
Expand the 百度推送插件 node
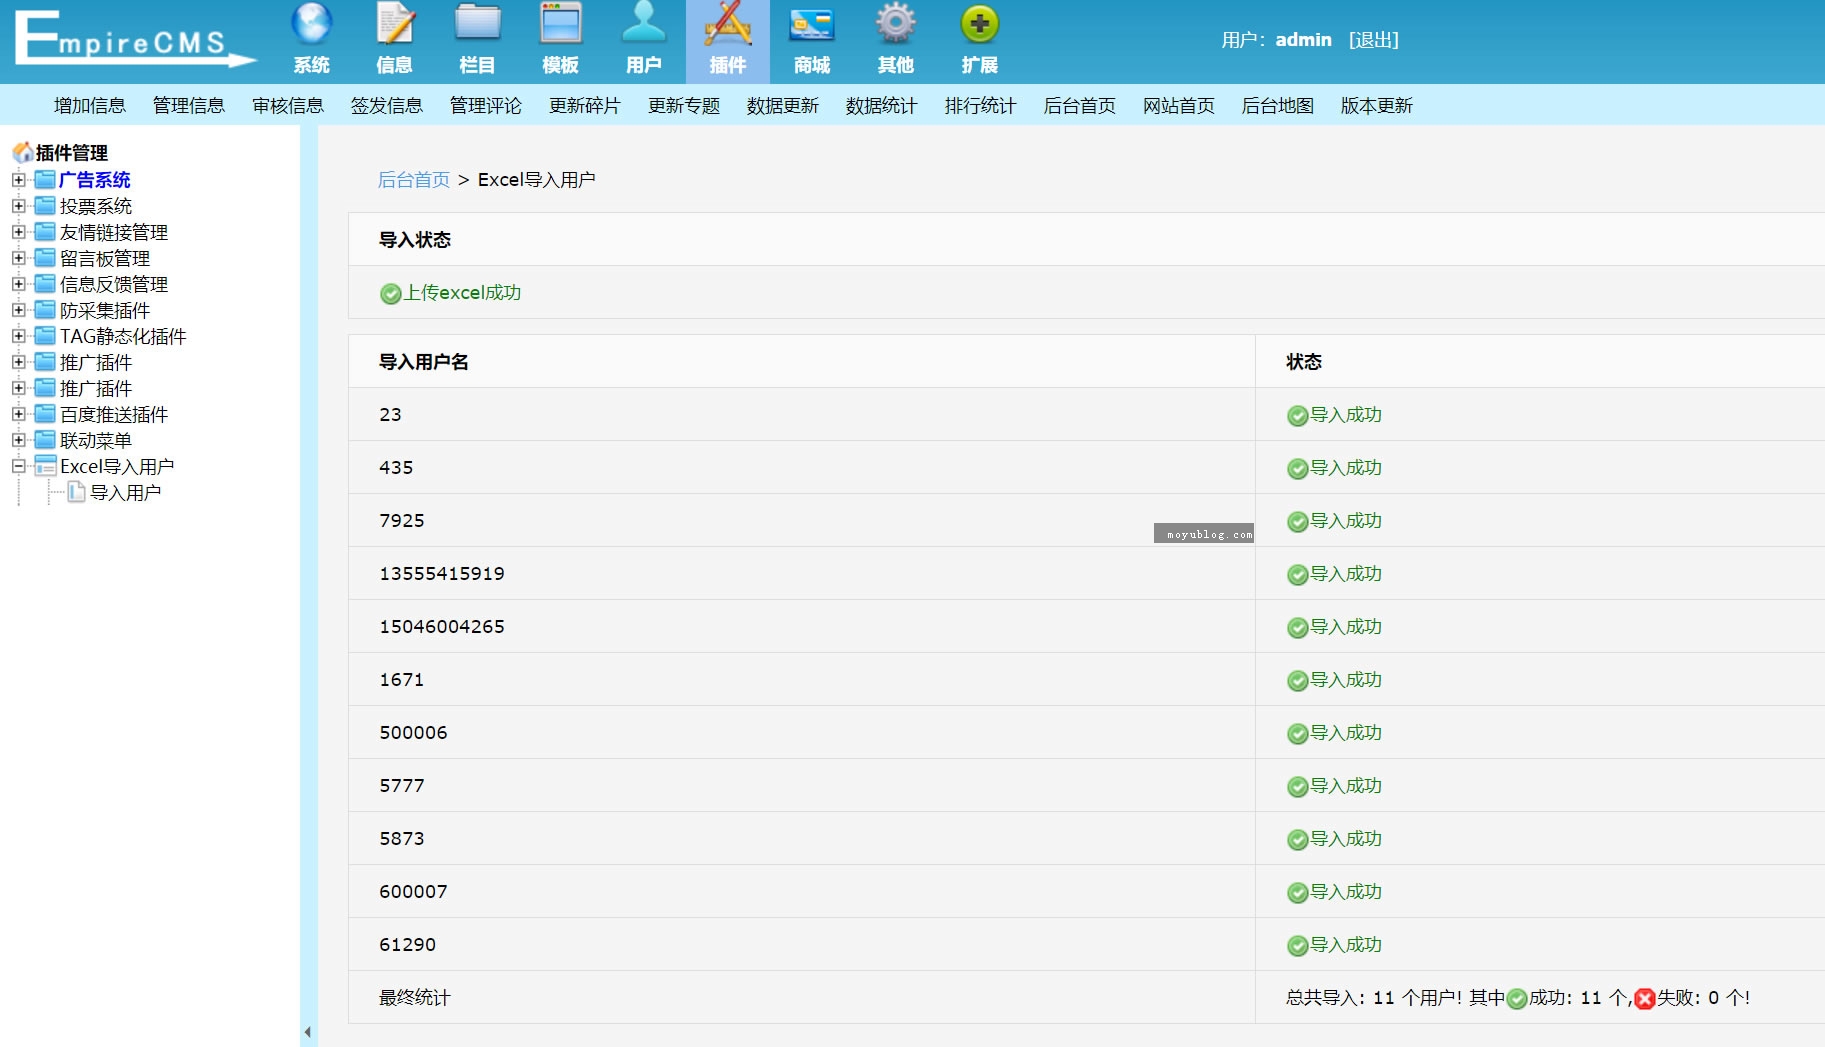tap(18, 414)
